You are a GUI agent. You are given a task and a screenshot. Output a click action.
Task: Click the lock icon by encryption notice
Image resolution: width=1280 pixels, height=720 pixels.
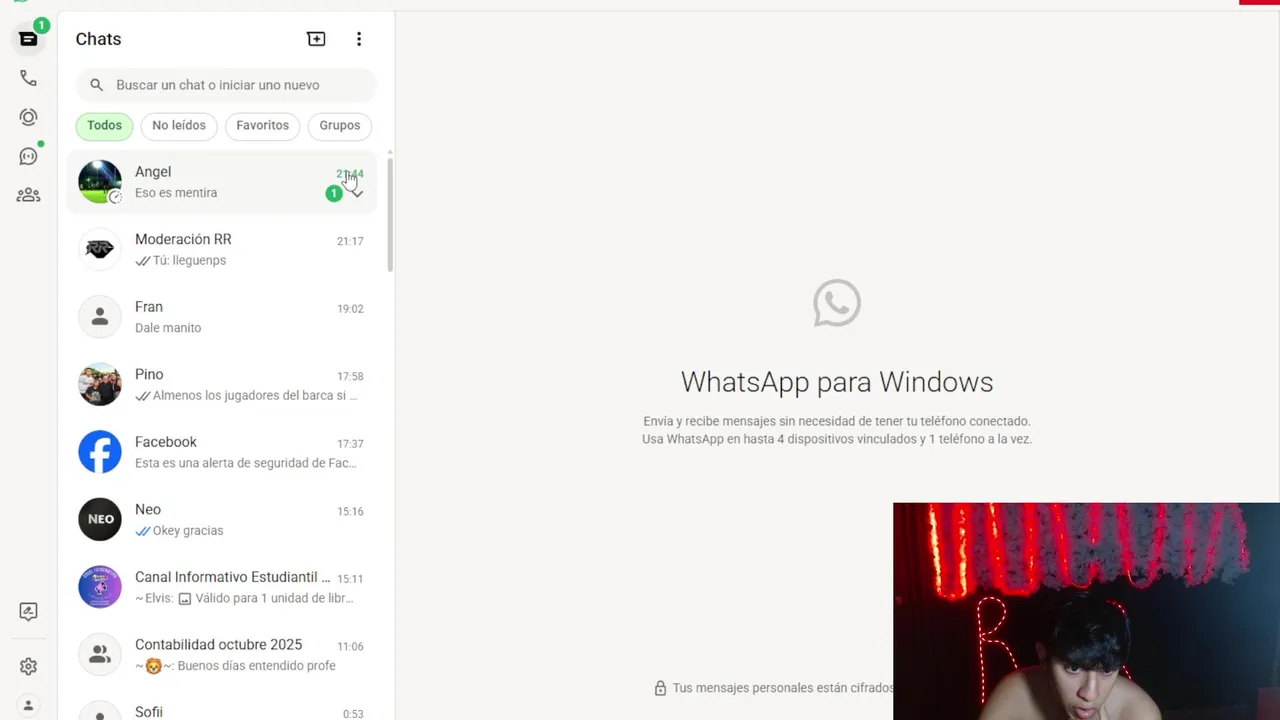(660, 688)
